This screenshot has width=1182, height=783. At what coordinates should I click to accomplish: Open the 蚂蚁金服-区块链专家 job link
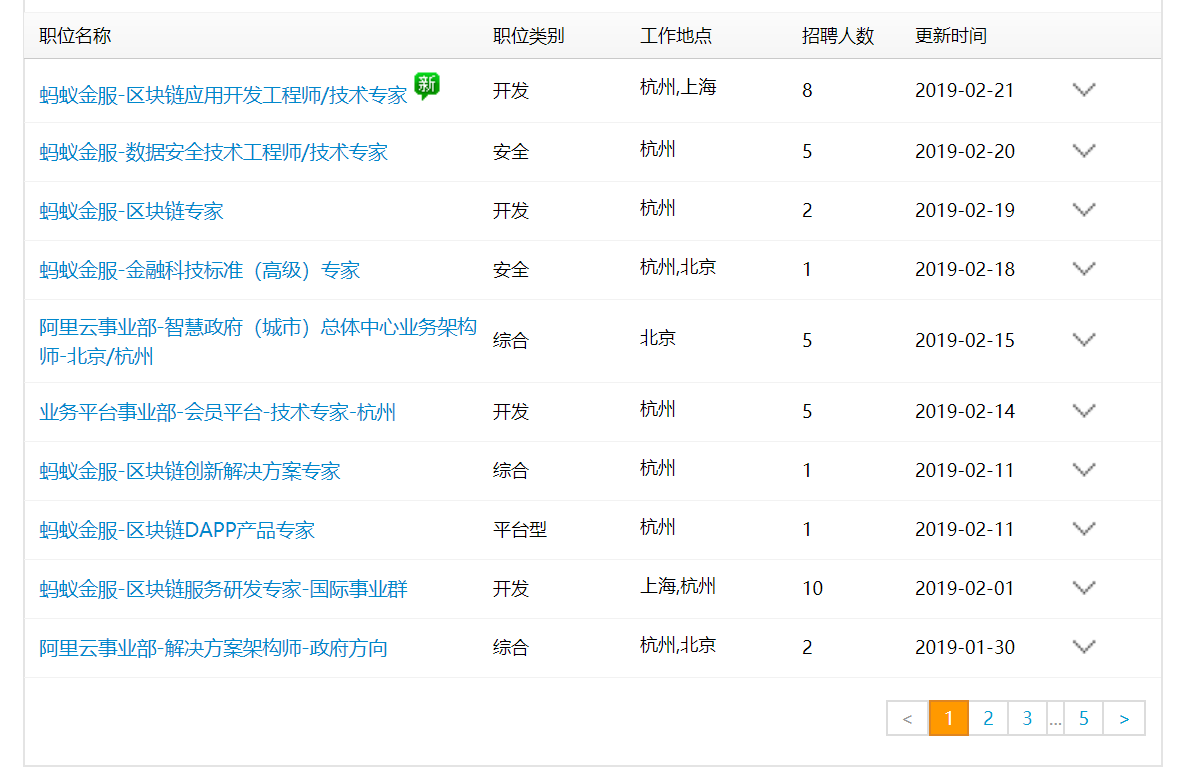click(x=131, y=211)
